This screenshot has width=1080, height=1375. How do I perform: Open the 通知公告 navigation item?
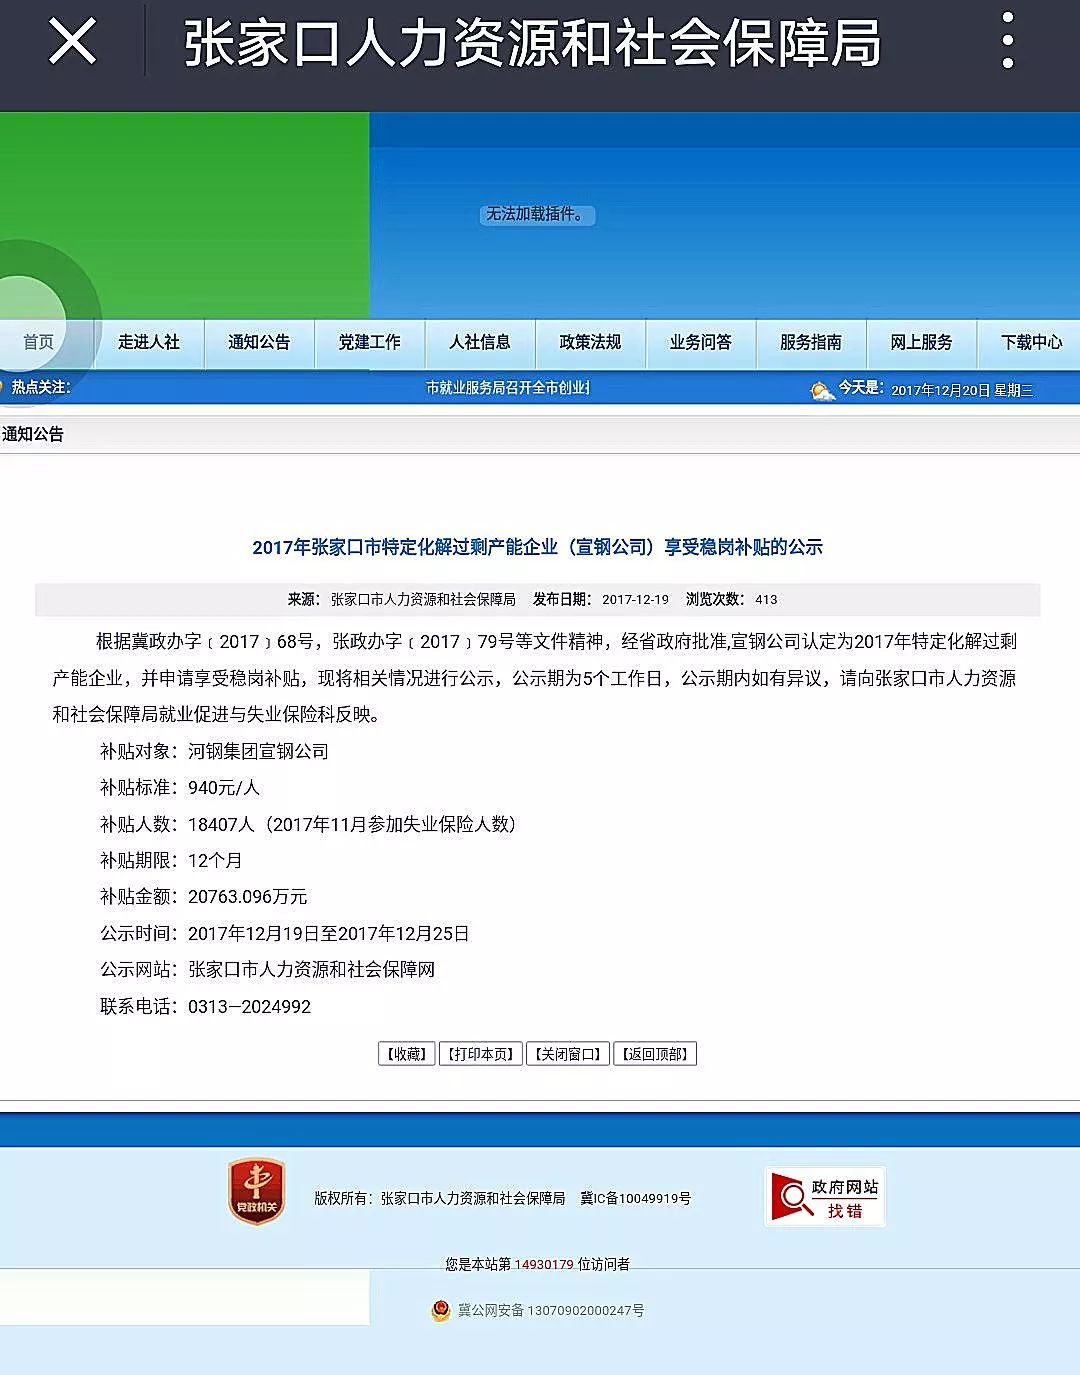pyautogui.click(x=259, y=342)
